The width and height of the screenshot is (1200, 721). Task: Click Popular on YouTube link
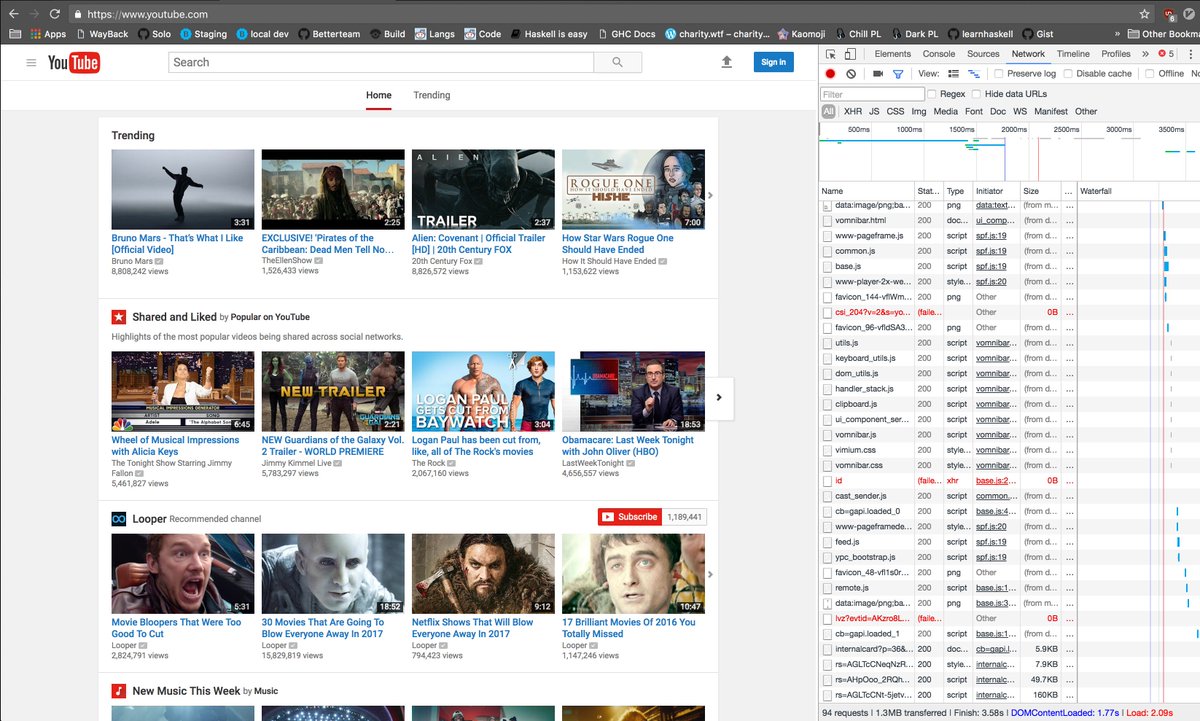[x=270, y=317]
